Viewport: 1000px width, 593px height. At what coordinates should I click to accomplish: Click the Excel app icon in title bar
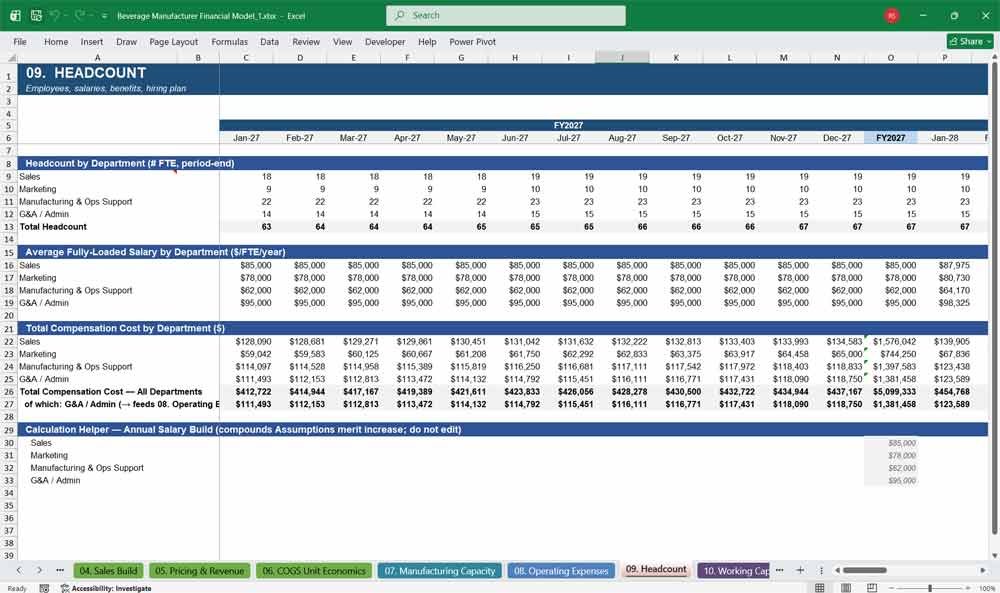click(x=15, y=15)
